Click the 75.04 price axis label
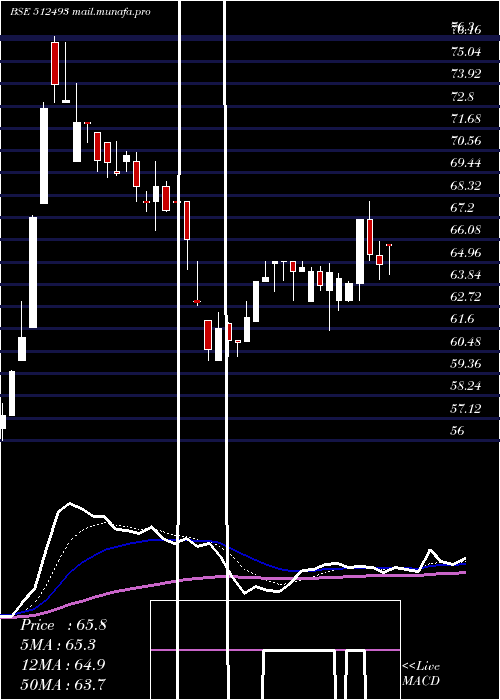Viewport: 500px width, 700px height. pos(466,52)
